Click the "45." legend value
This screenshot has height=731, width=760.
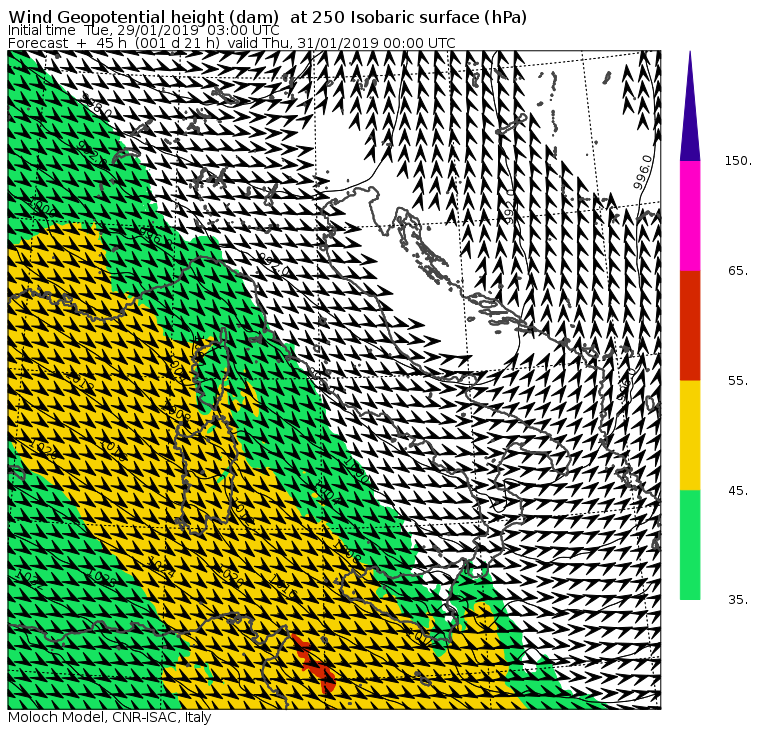(738, 491)
